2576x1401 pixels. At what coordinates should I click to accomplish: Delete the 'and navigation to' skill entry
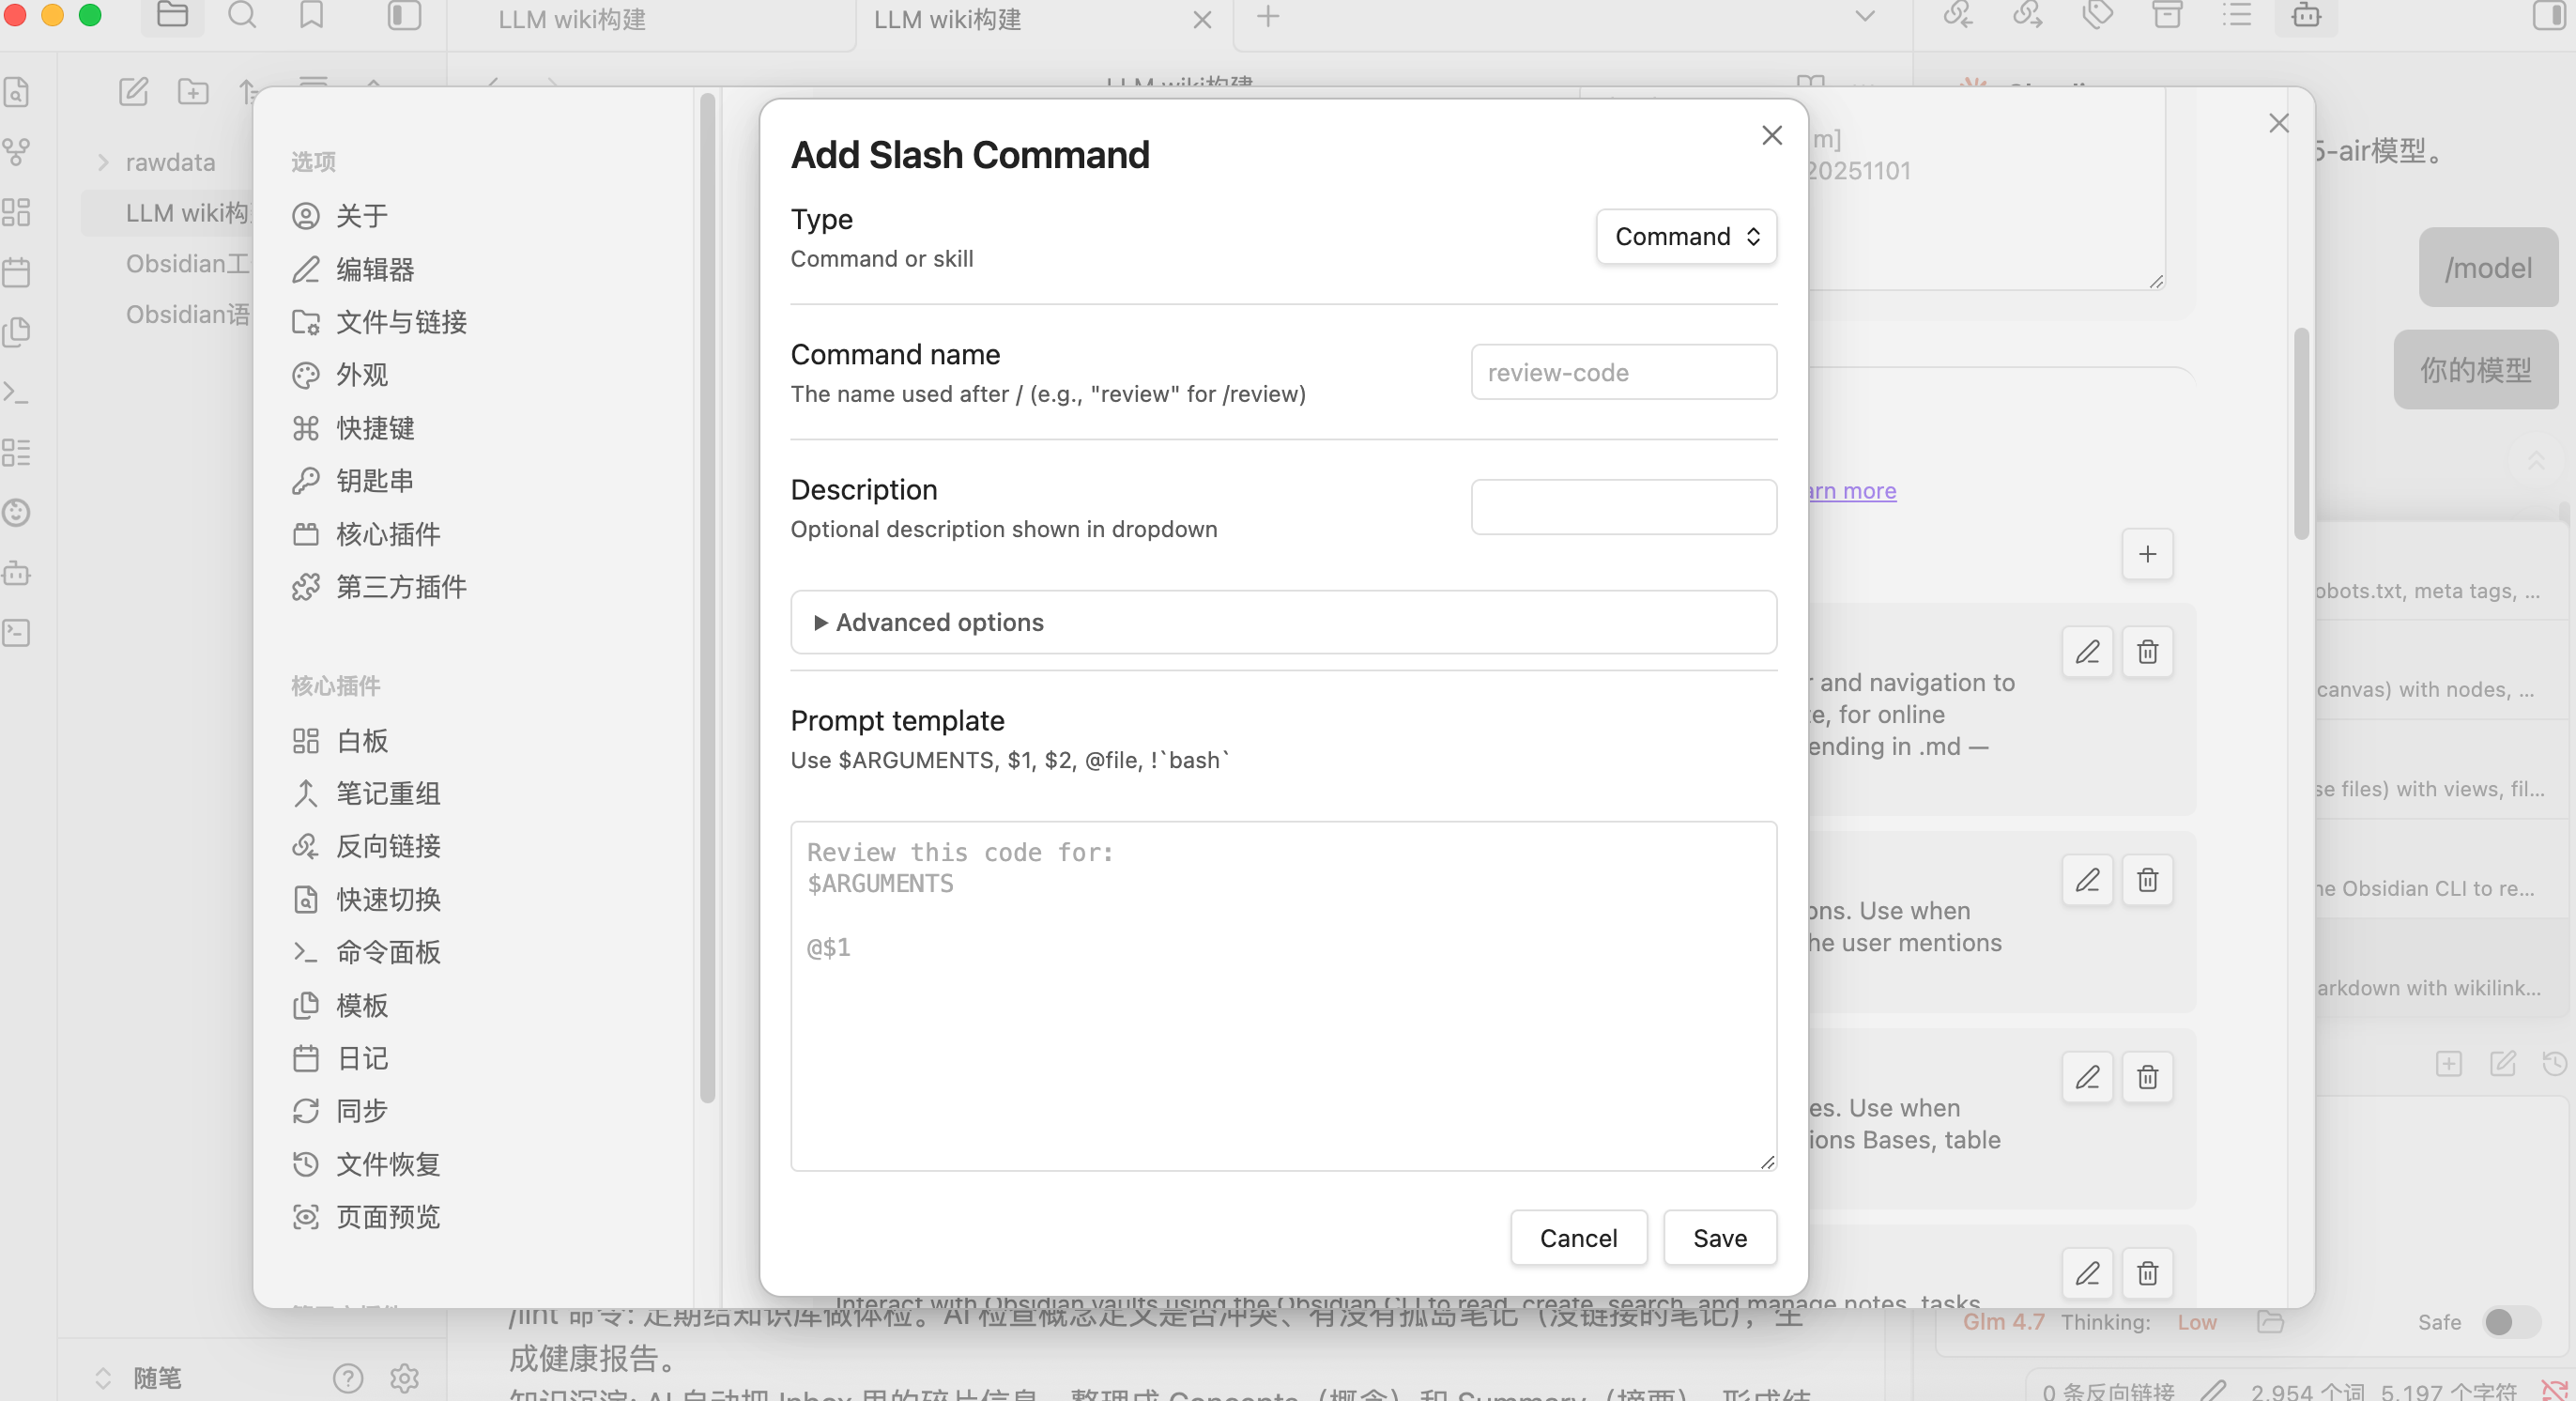[x=2147, y=652]
